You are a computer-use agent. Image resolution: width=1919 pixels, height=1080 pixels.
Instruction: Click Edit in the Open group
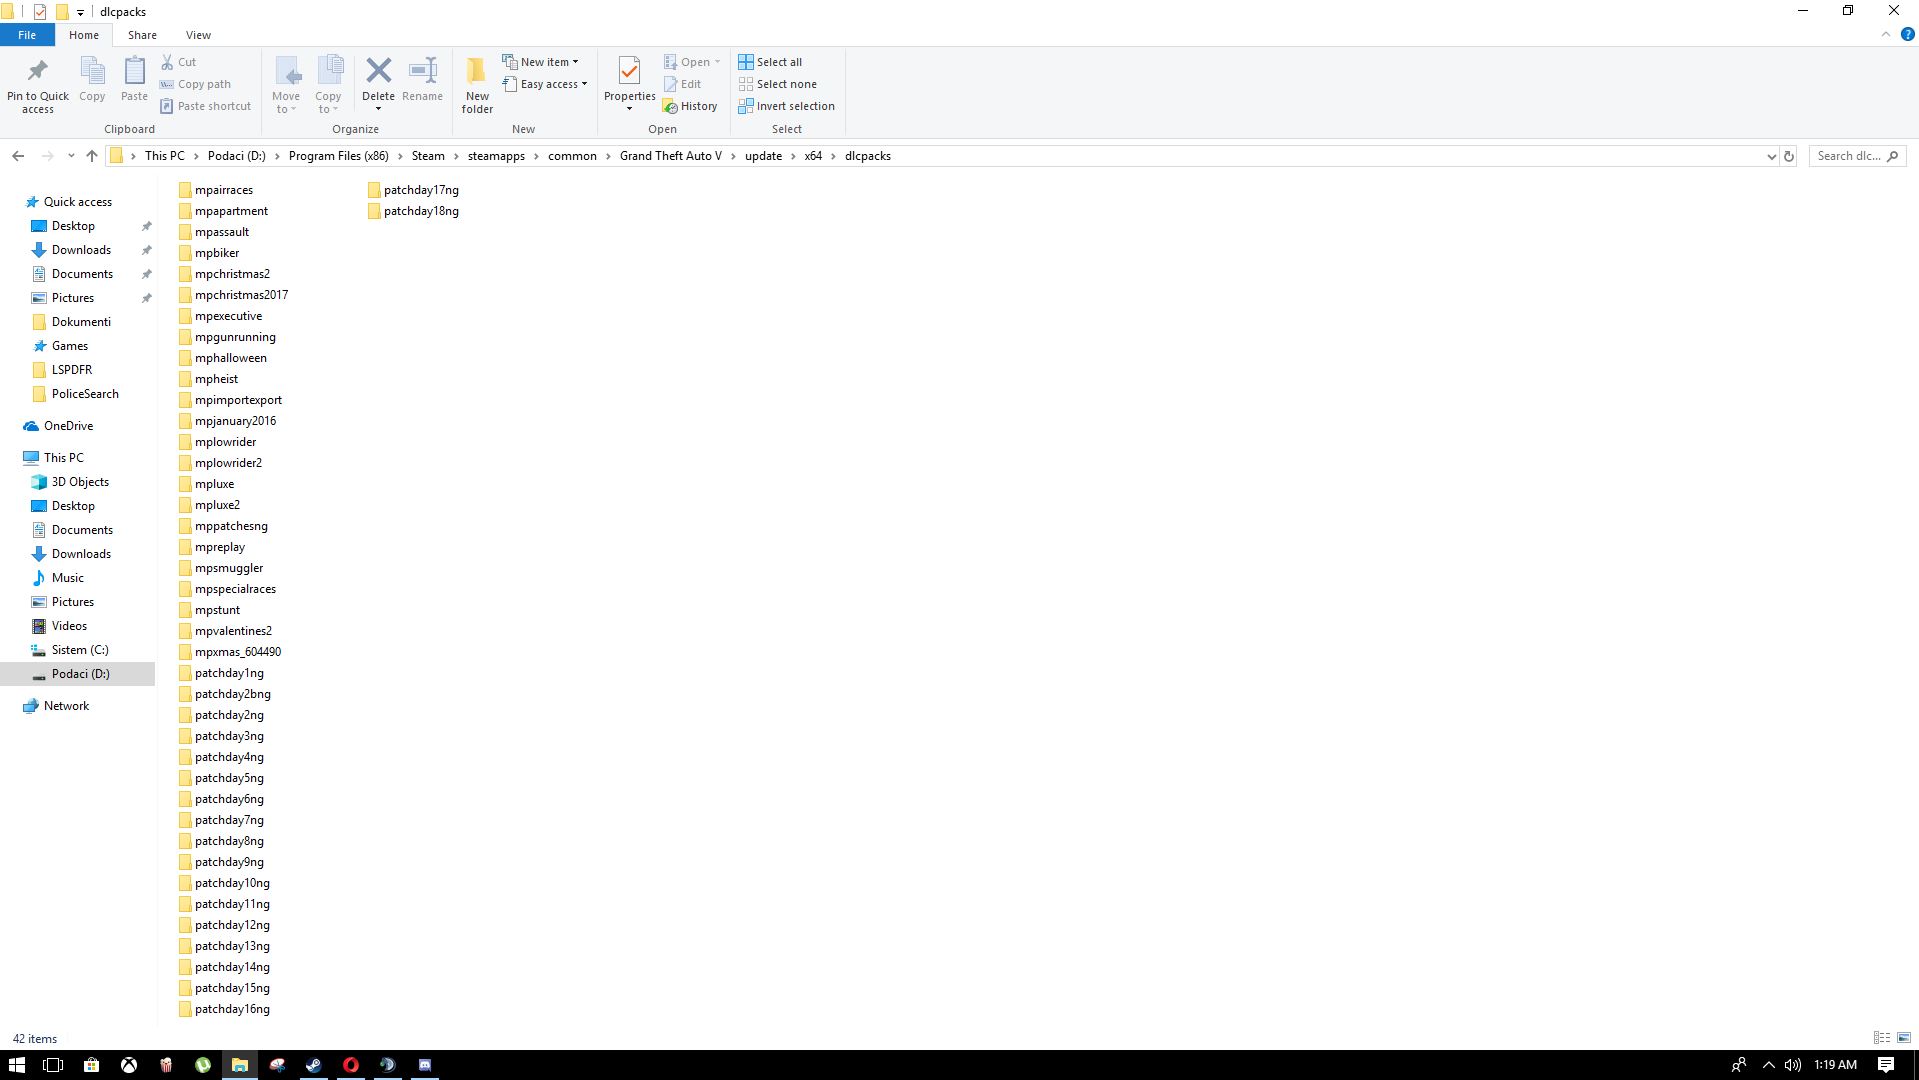point(682,84)
